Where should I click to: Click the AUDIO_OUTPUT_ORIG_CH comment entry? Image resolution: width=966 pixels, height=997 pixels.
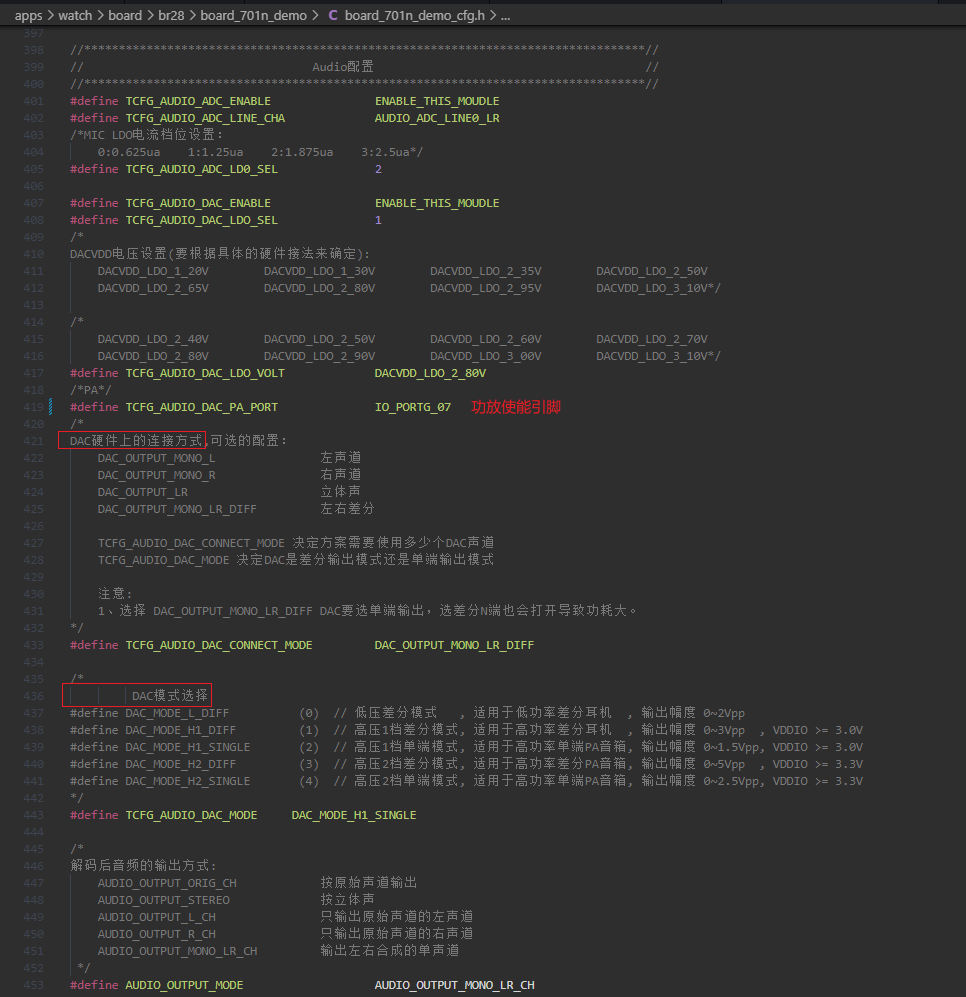click(x=167, y=883)
